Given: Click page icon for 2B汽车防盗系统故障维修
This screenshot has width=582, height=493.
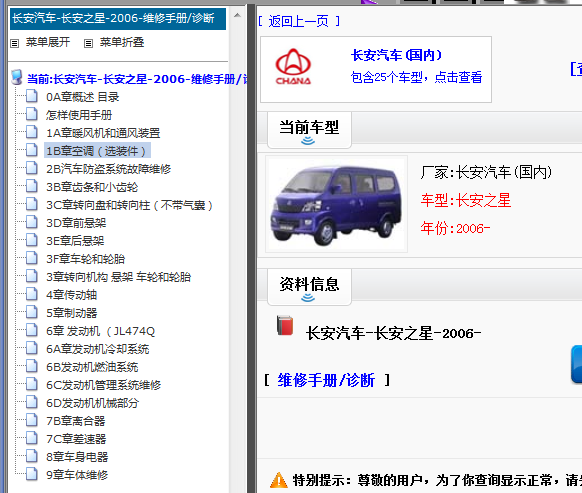Looking at the screenshot, I should (32, 168).
